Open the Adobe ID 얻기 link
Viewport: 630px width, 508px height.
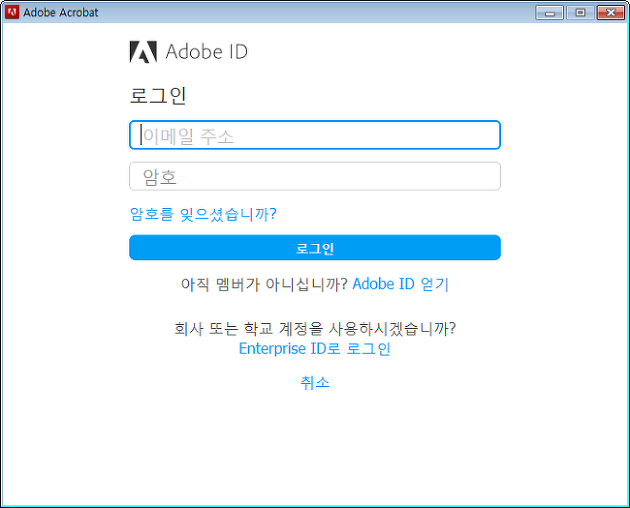(400, 284)
